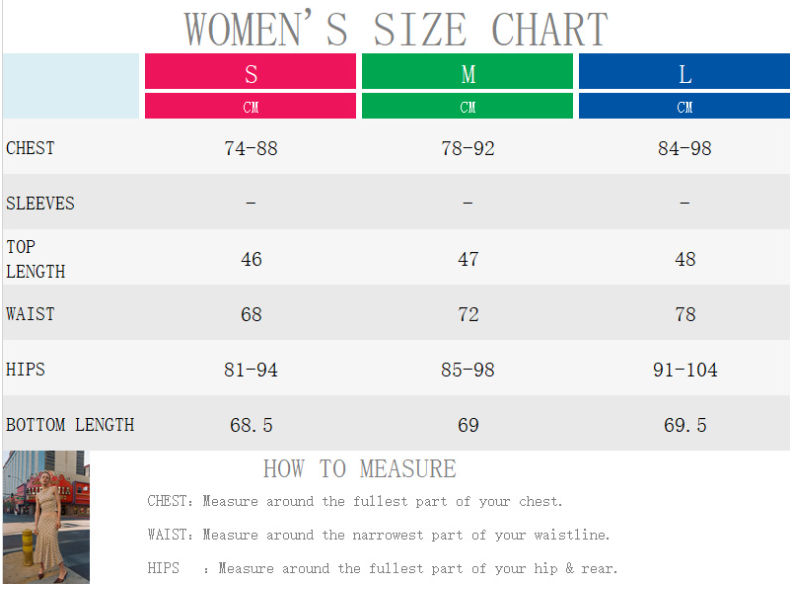
Task: Click the TOP LENGTH row label
Action: [x=36, y=259]
